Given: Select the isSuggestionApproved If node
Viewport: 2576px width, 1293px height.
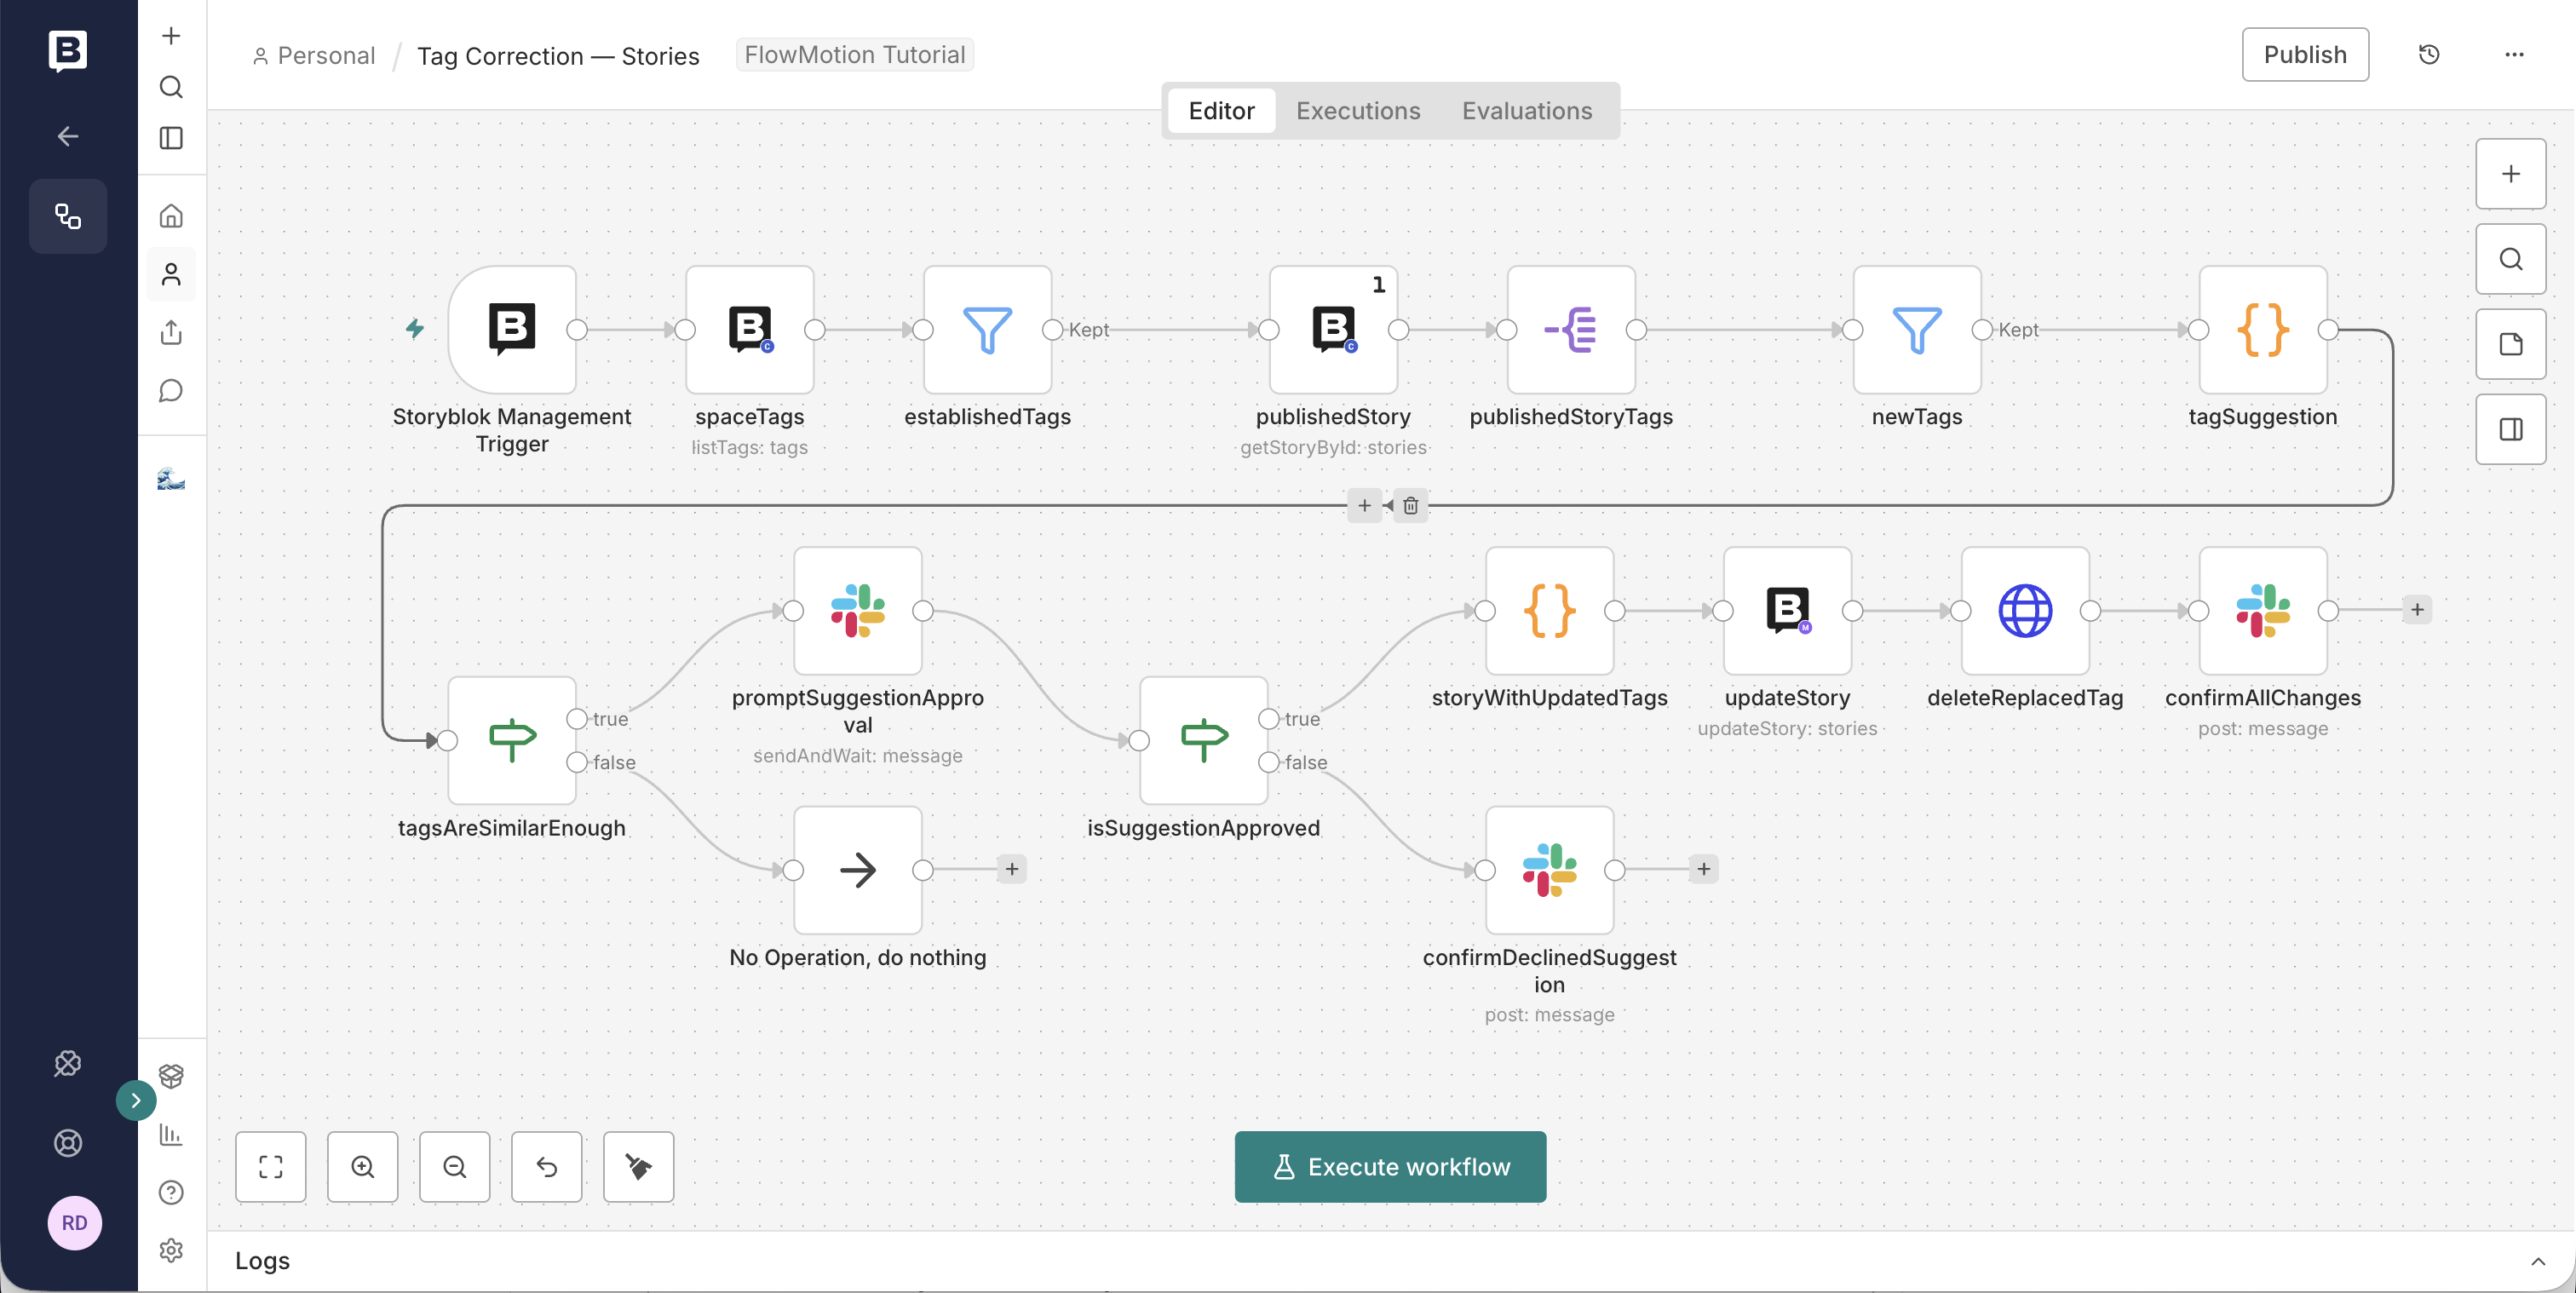Looking at the screenshot, I should [x=1203, y=740].
